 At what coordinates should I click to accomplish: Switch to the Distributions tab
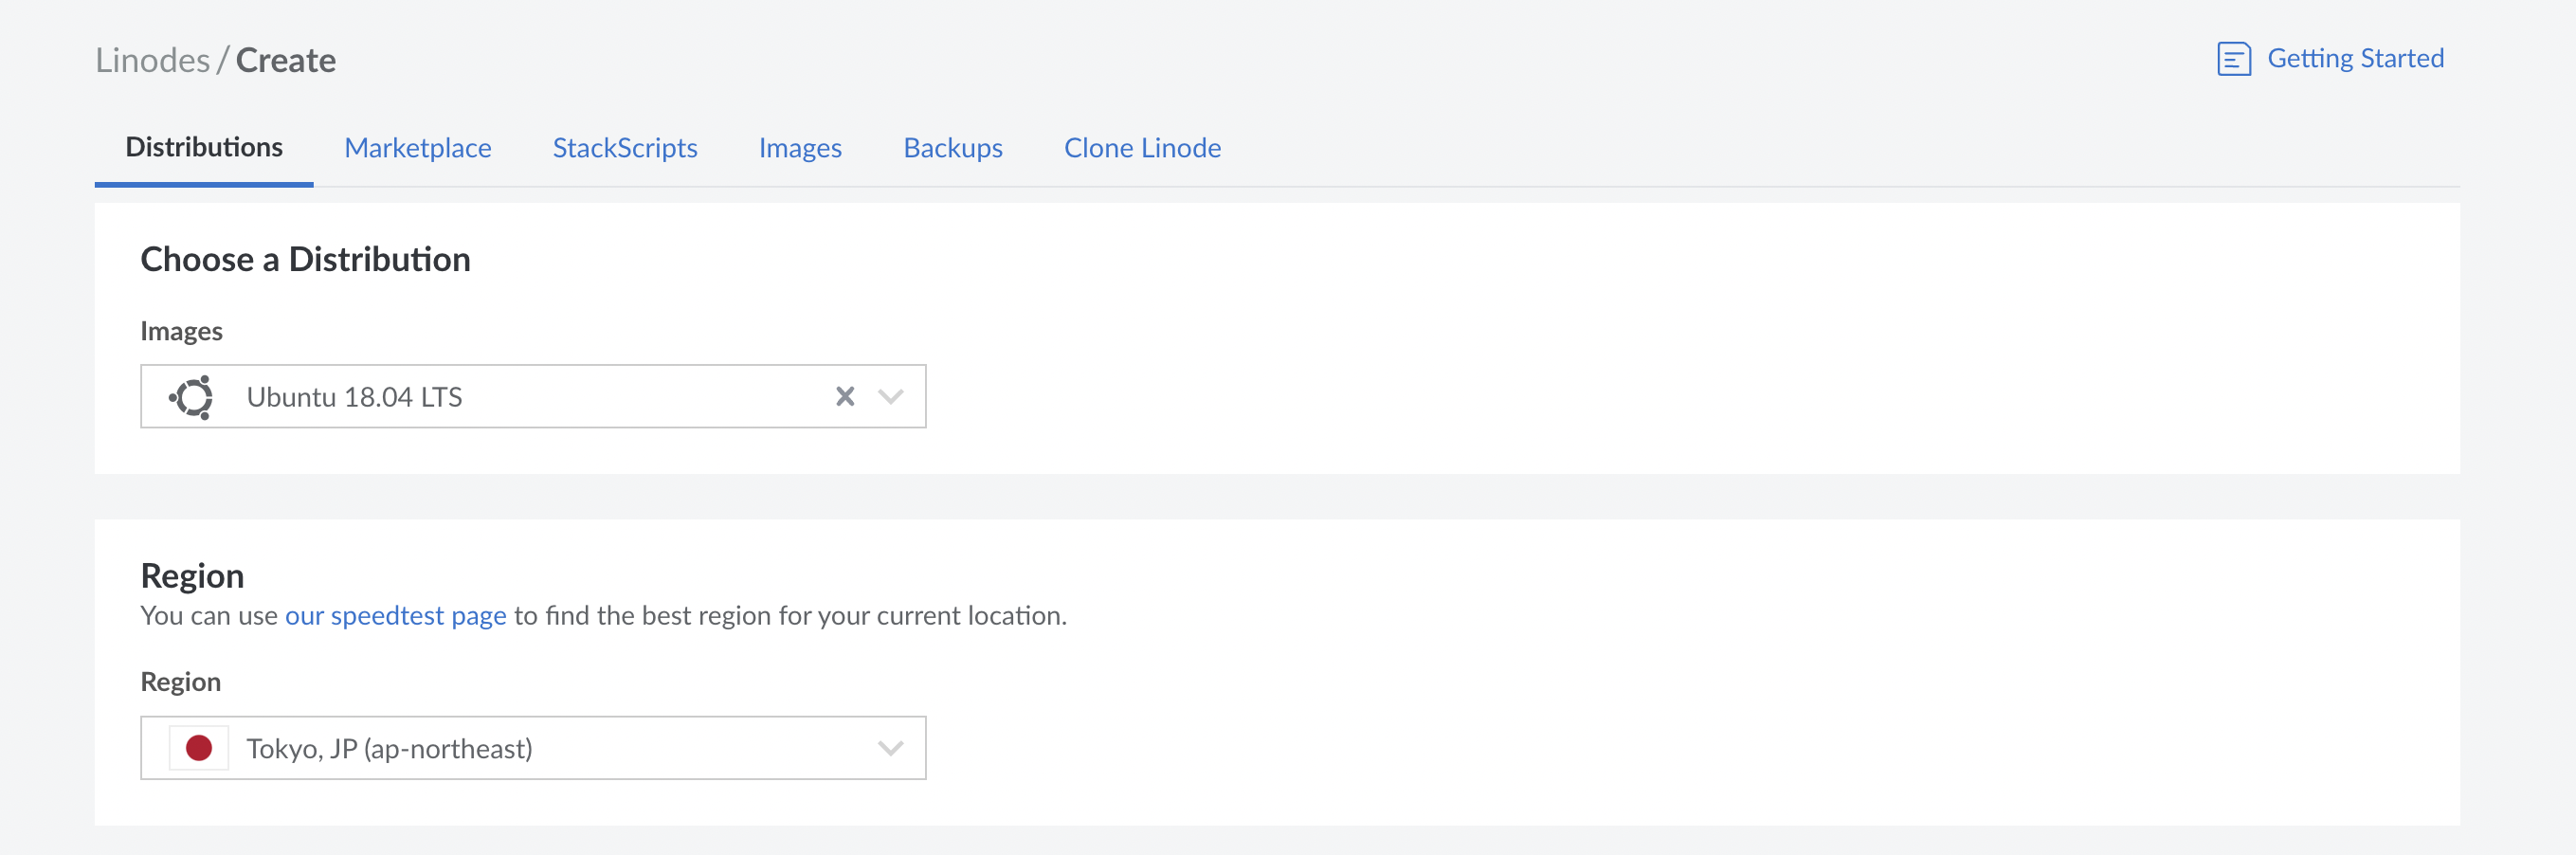(x=204, y=148)
